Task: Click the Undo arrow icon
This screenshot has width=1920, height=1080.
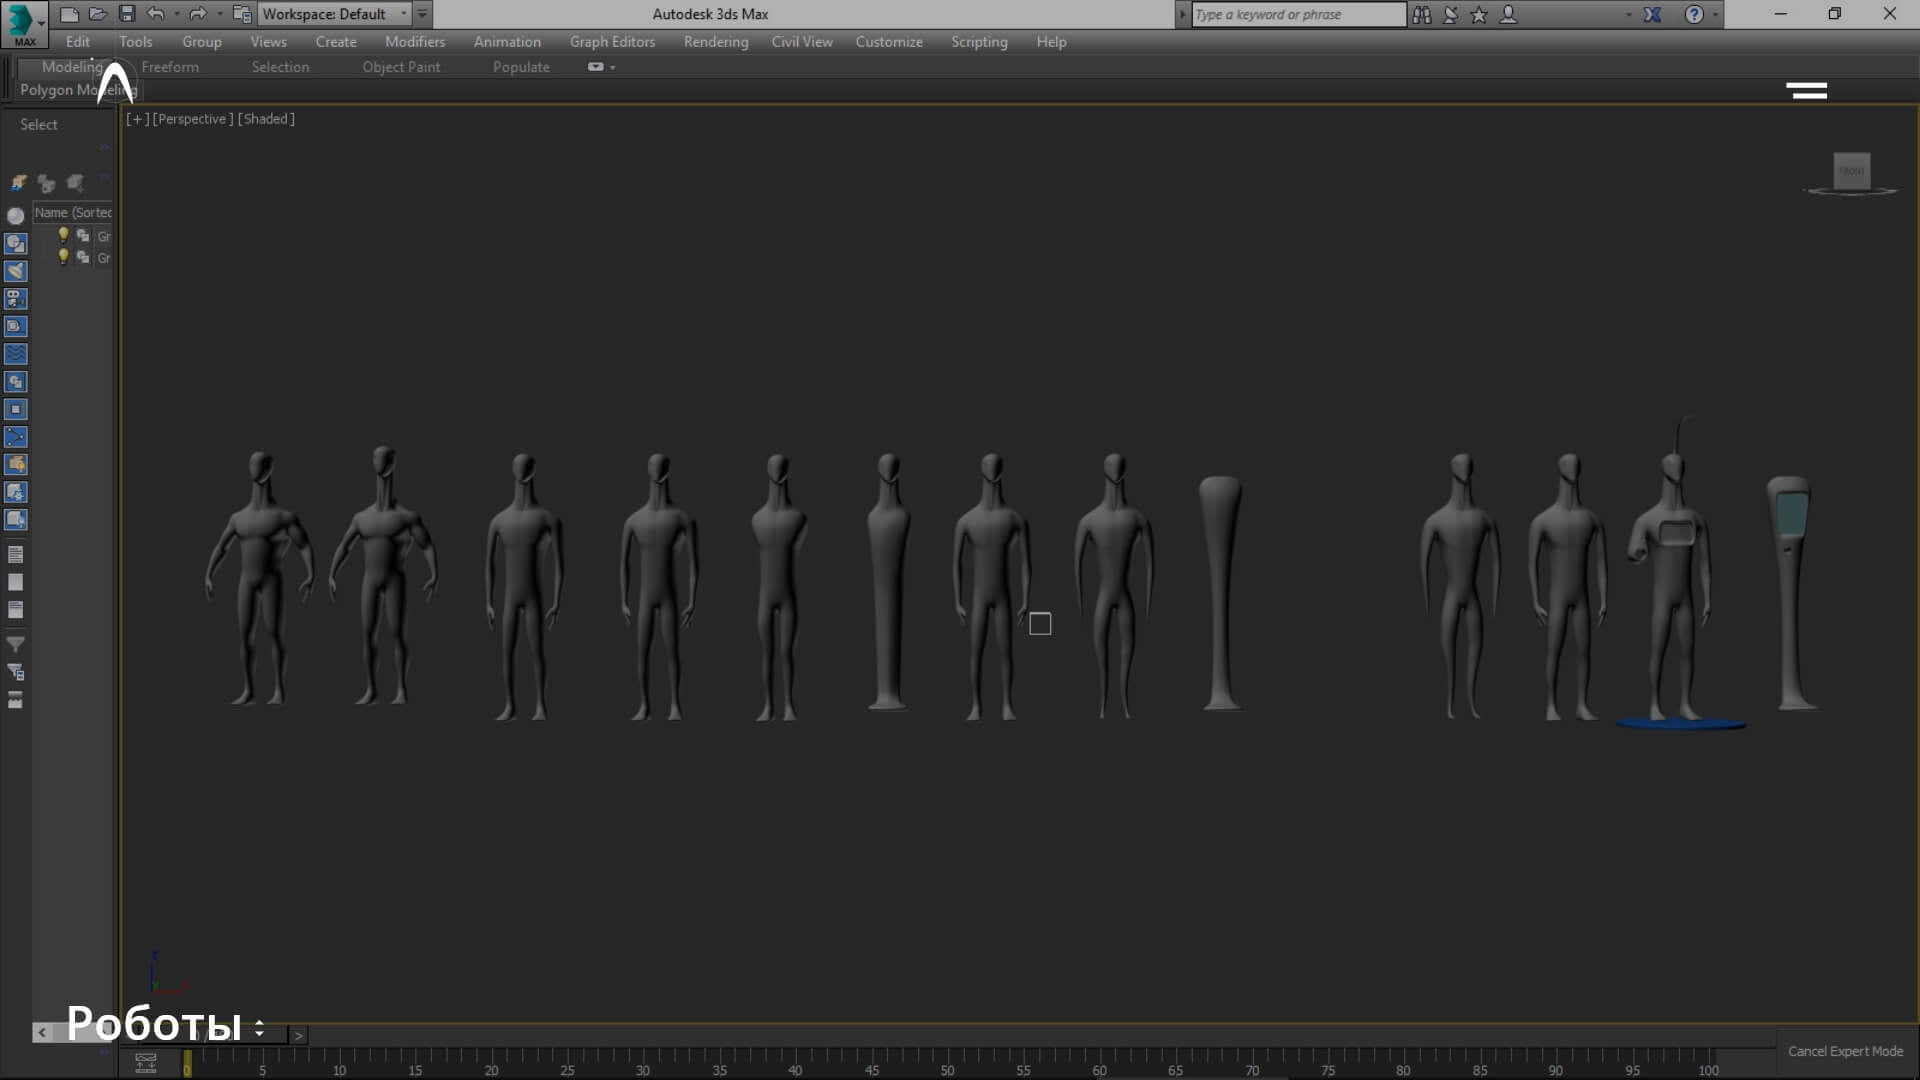Action: point(155,14)
